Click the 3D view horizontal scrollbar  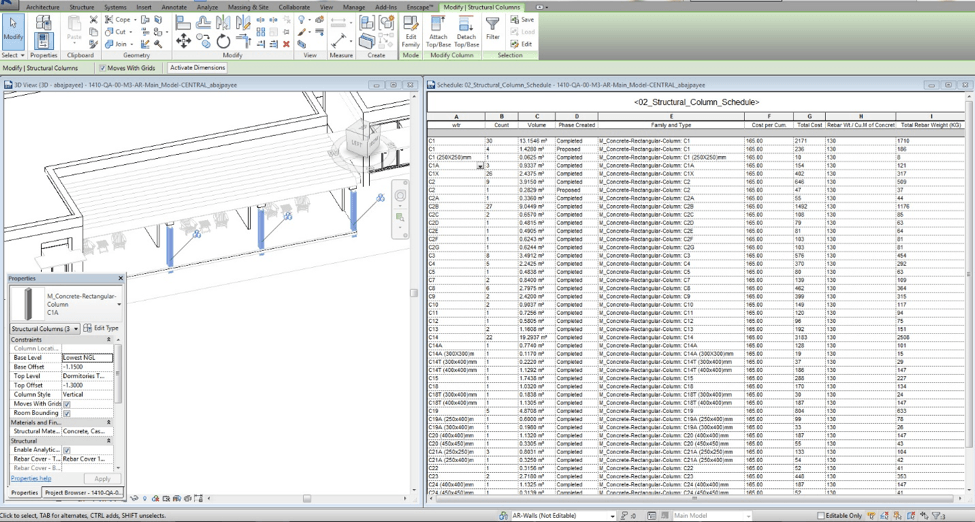307,498
